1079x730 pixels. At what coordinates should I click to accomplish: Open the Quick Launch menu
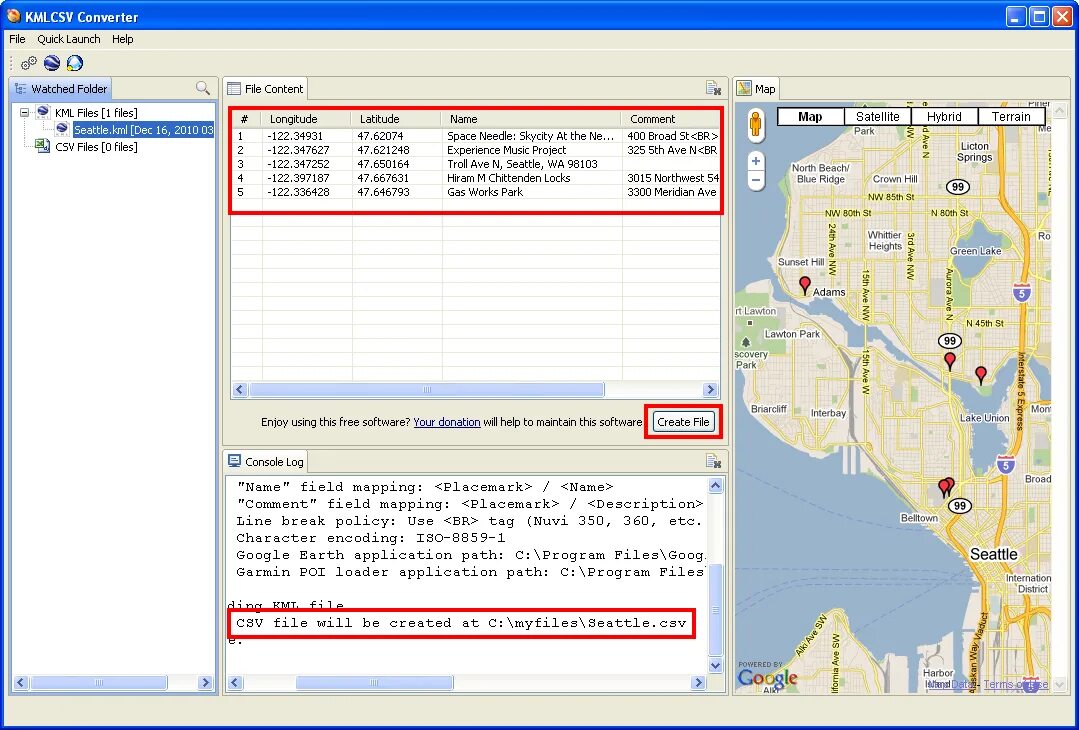(x=69, y=39)
